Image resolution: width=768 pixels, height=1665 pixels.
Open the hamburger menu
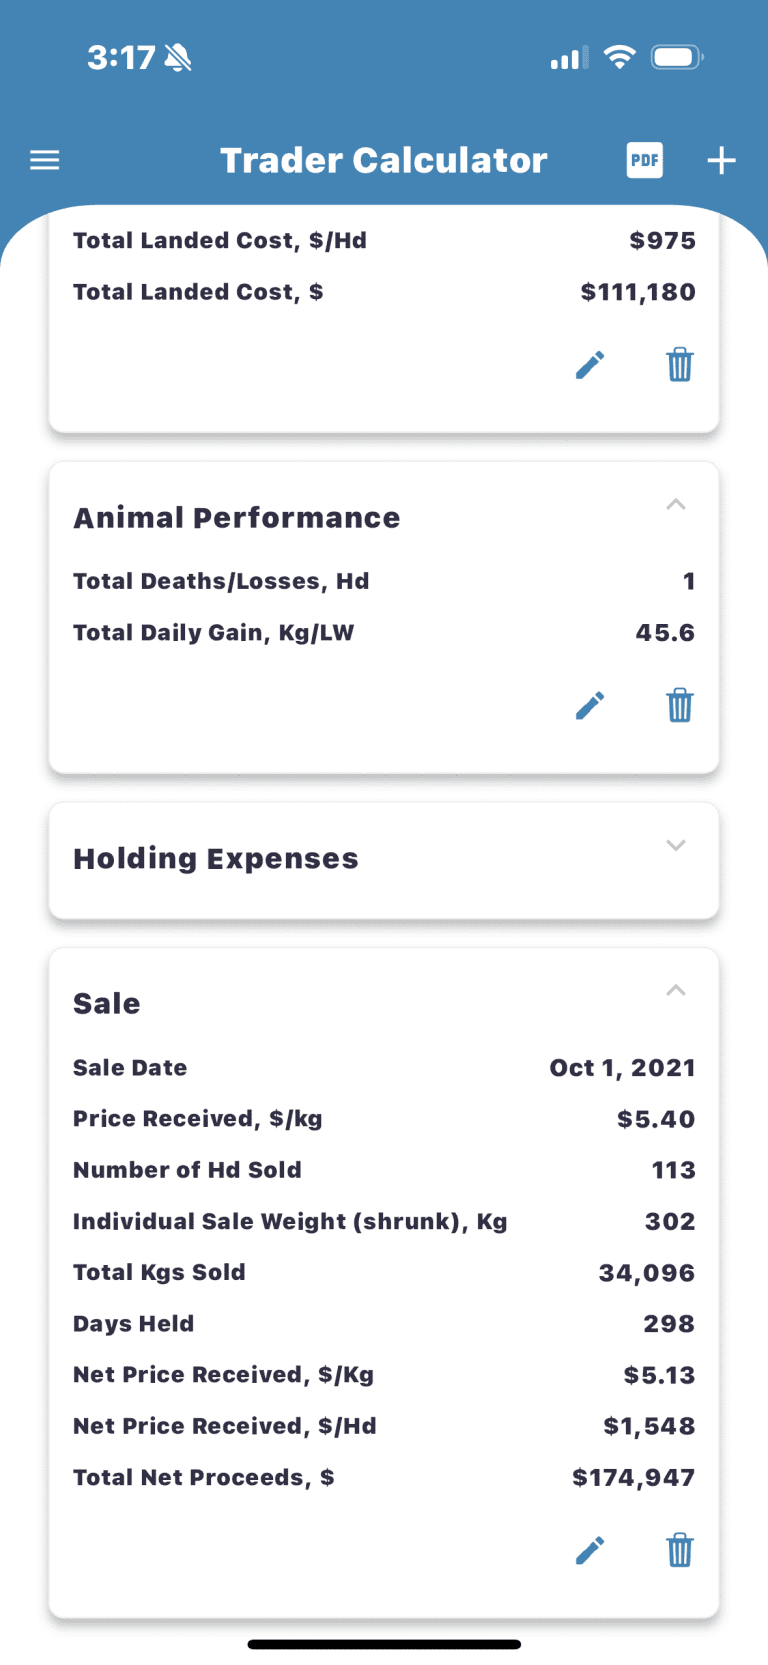click(45, 160)
